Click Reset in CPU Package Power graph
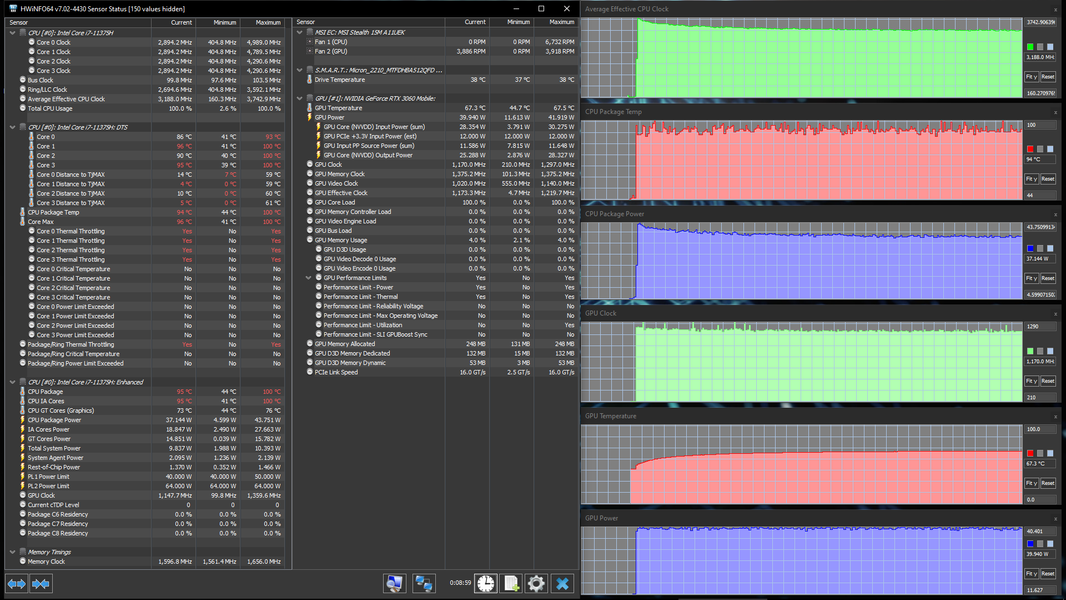Image resolution: width=1066 pixels, height=600 pixels. [x=1048, y=279]
